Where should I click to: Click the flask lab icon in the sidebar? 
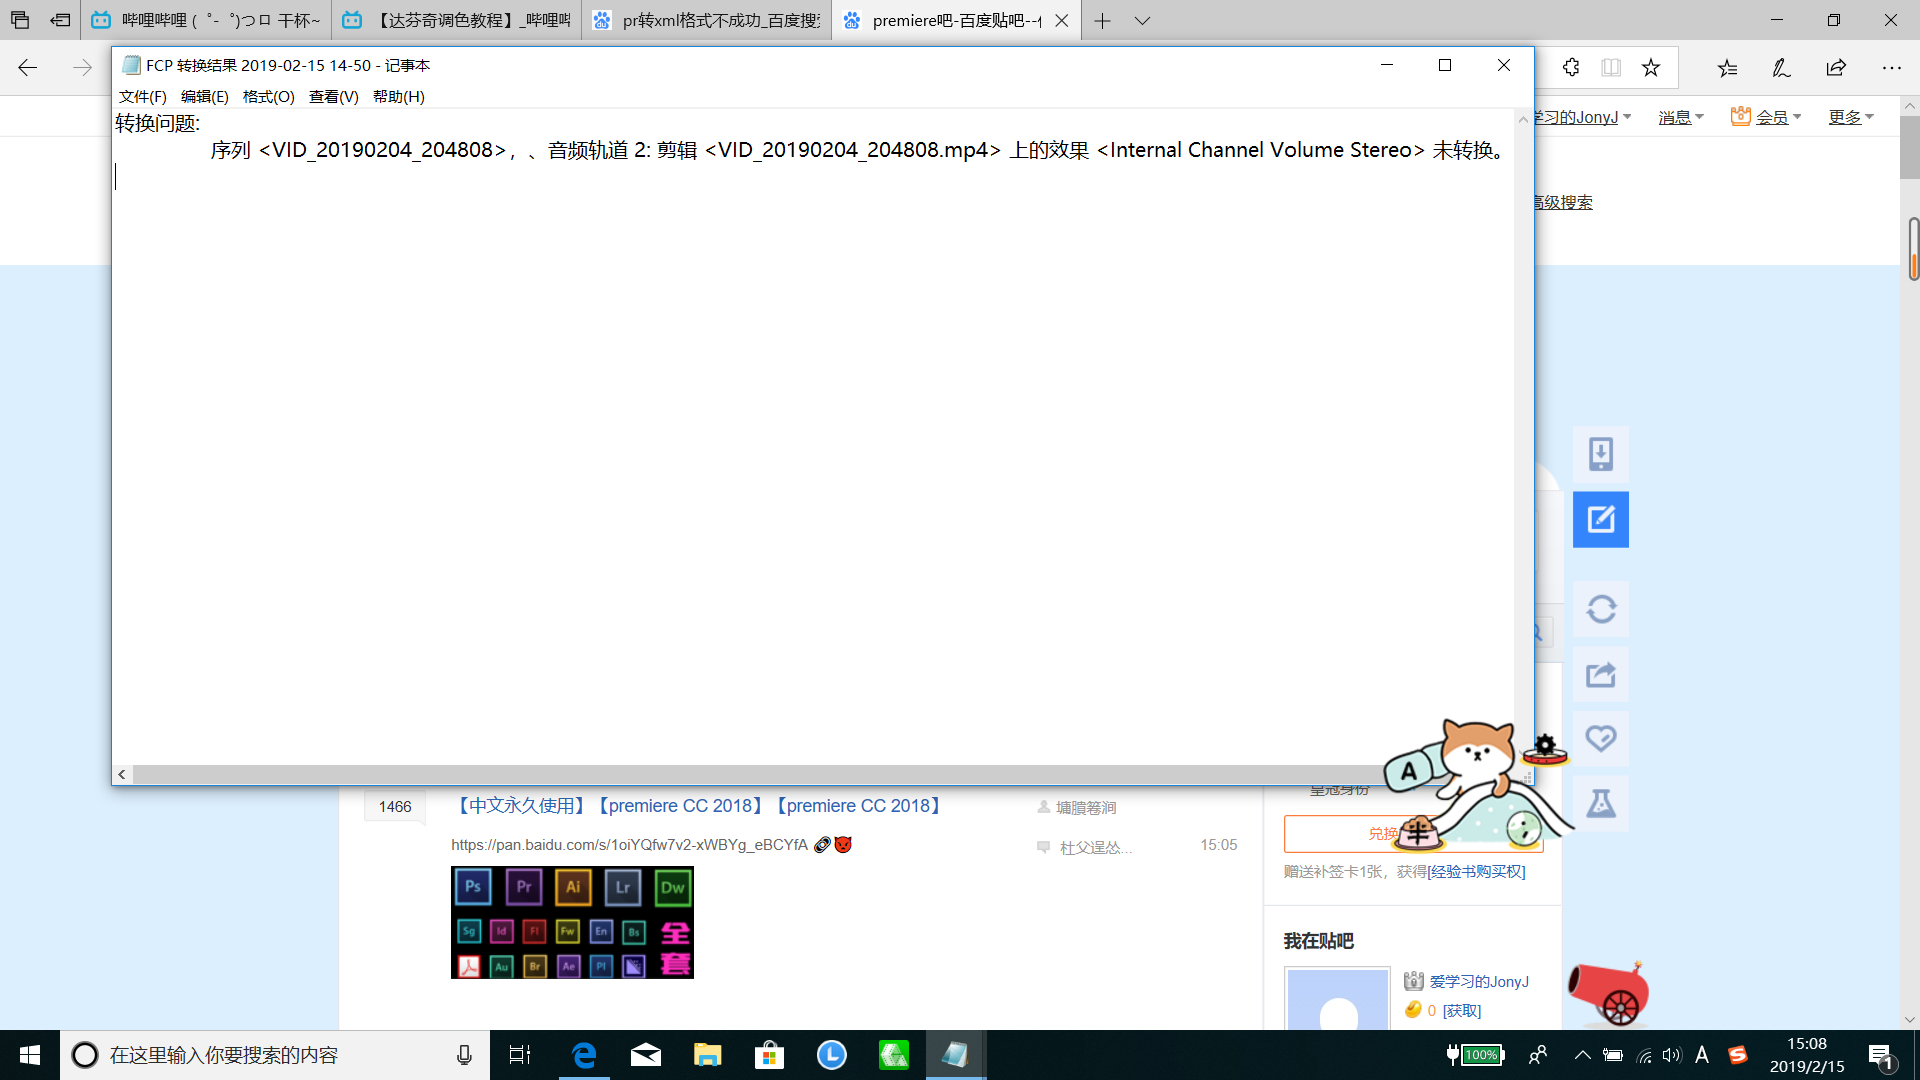click(x=1600, y=803)
